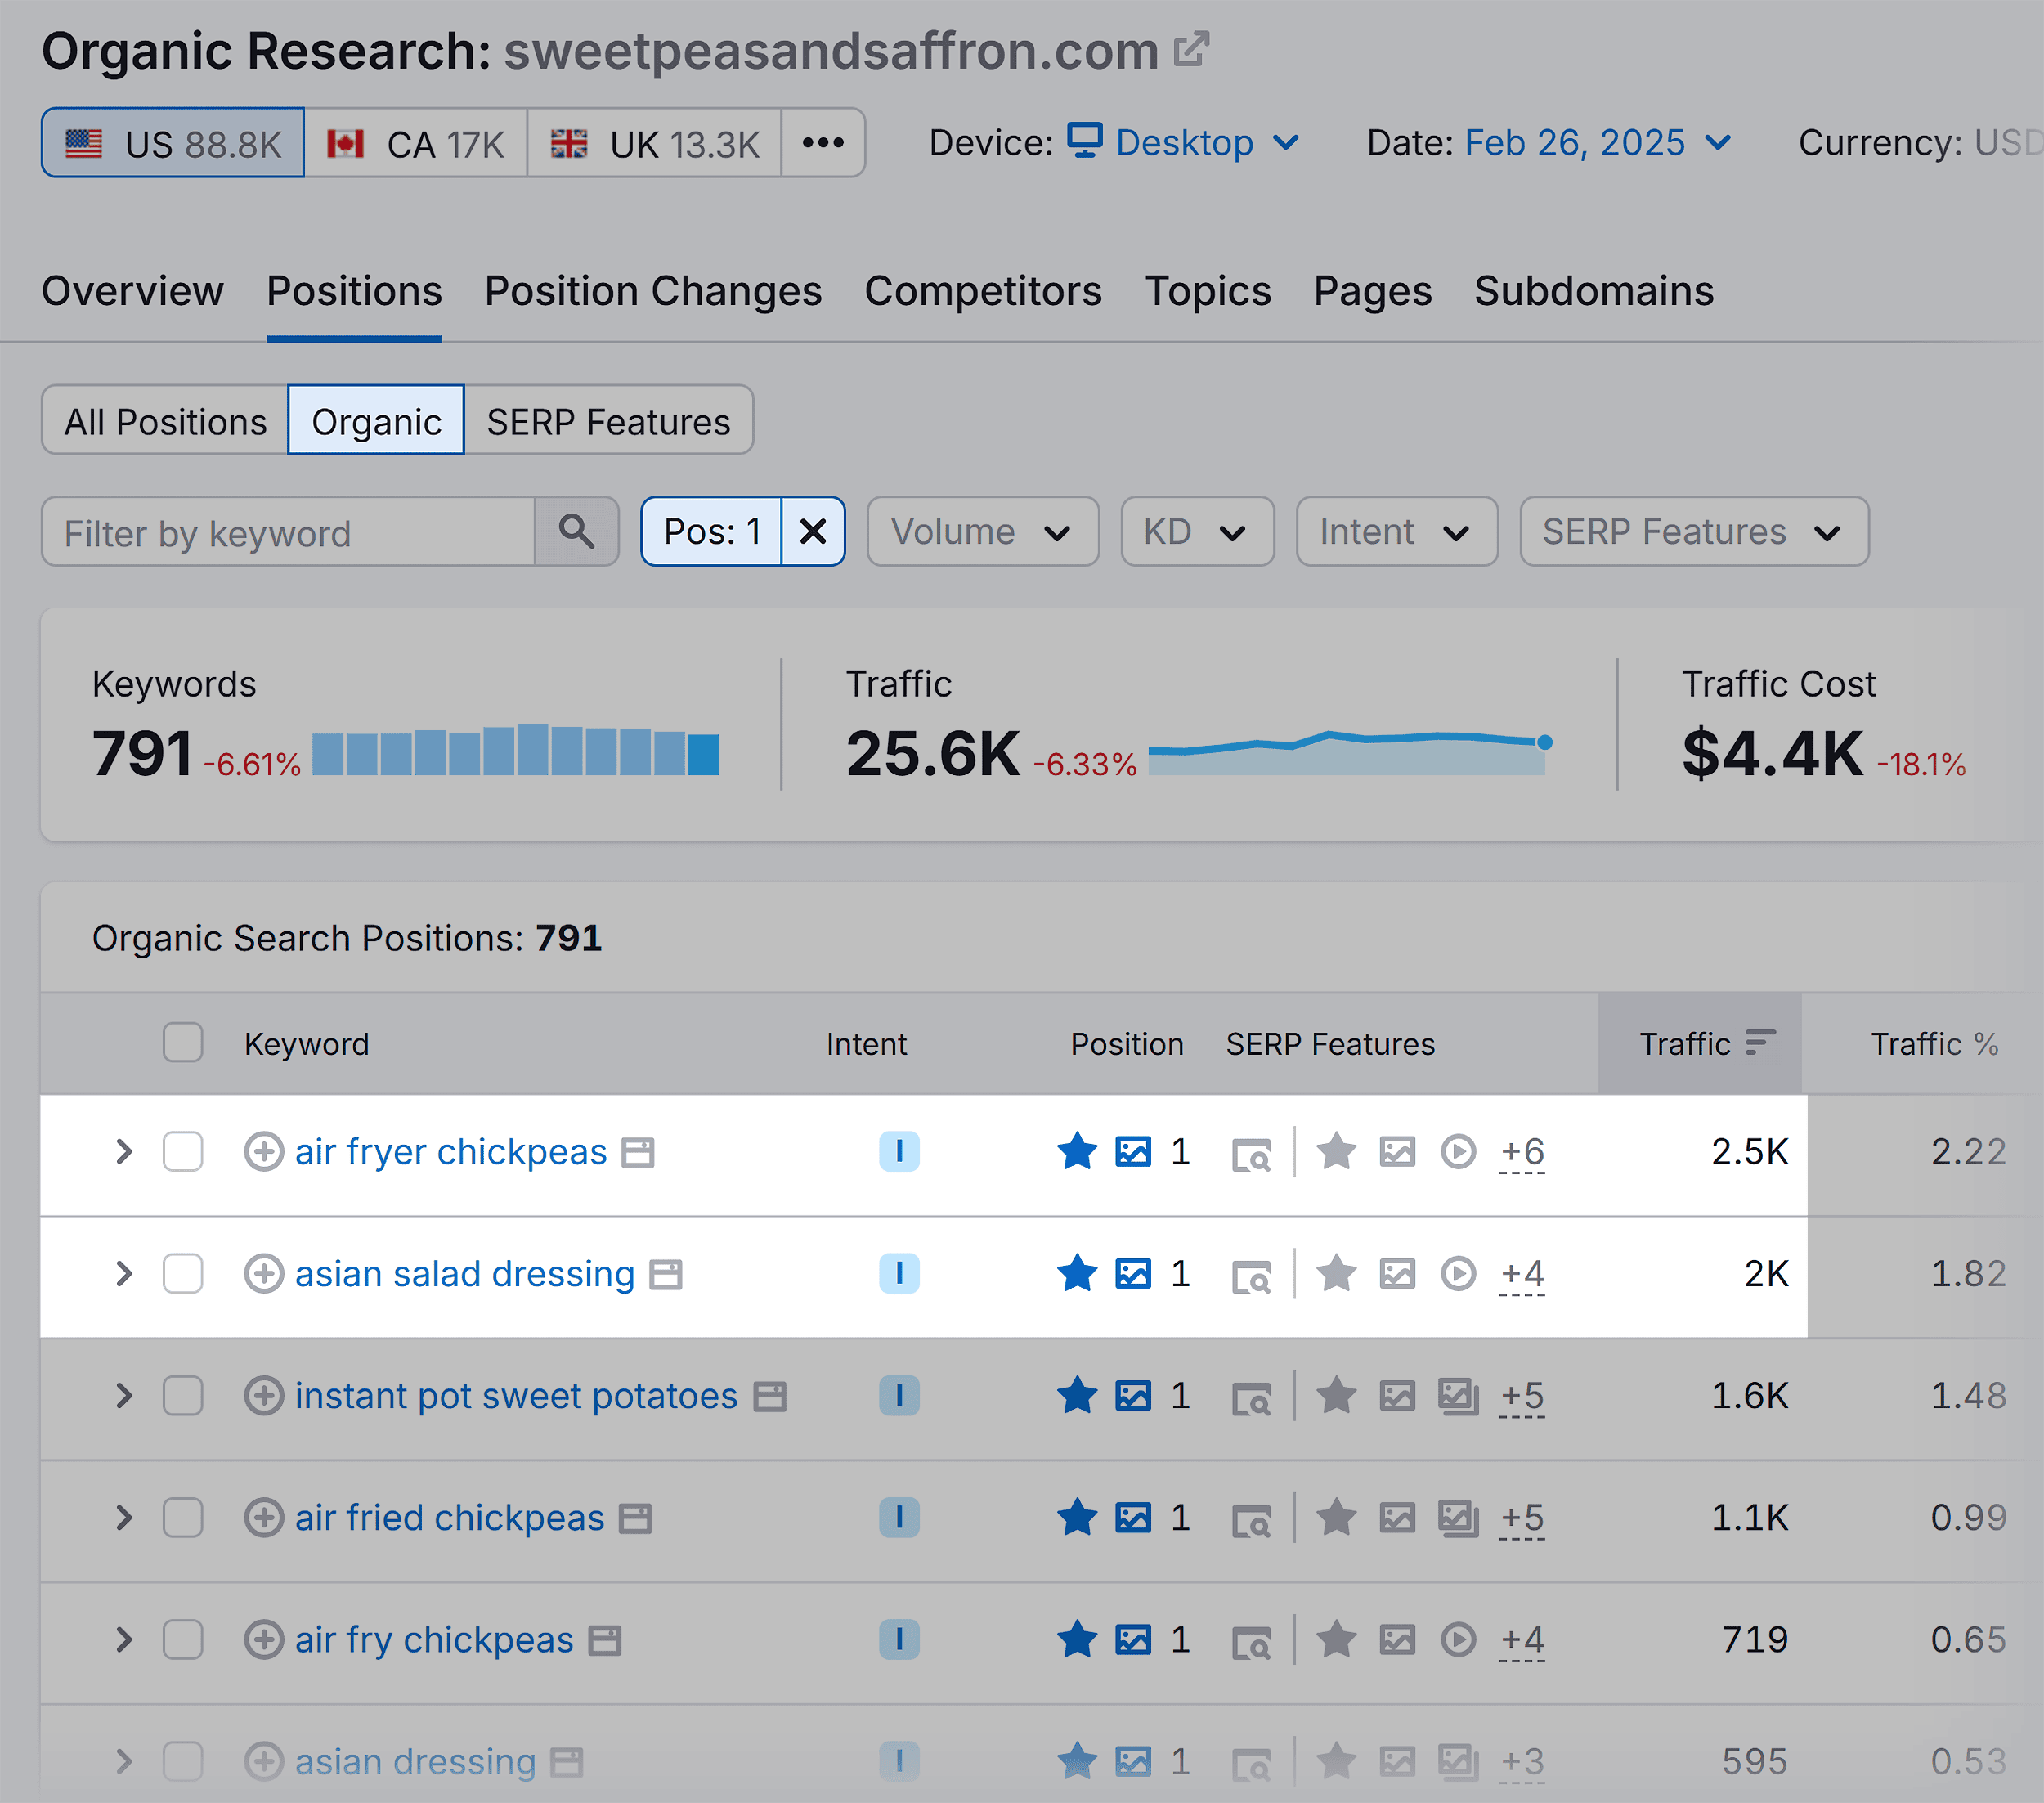This screenshot has width=2044, height=1803.
Task: Click the plus icon beside "asian salad dressing" keyword
Action: (x=263, y=1275)
